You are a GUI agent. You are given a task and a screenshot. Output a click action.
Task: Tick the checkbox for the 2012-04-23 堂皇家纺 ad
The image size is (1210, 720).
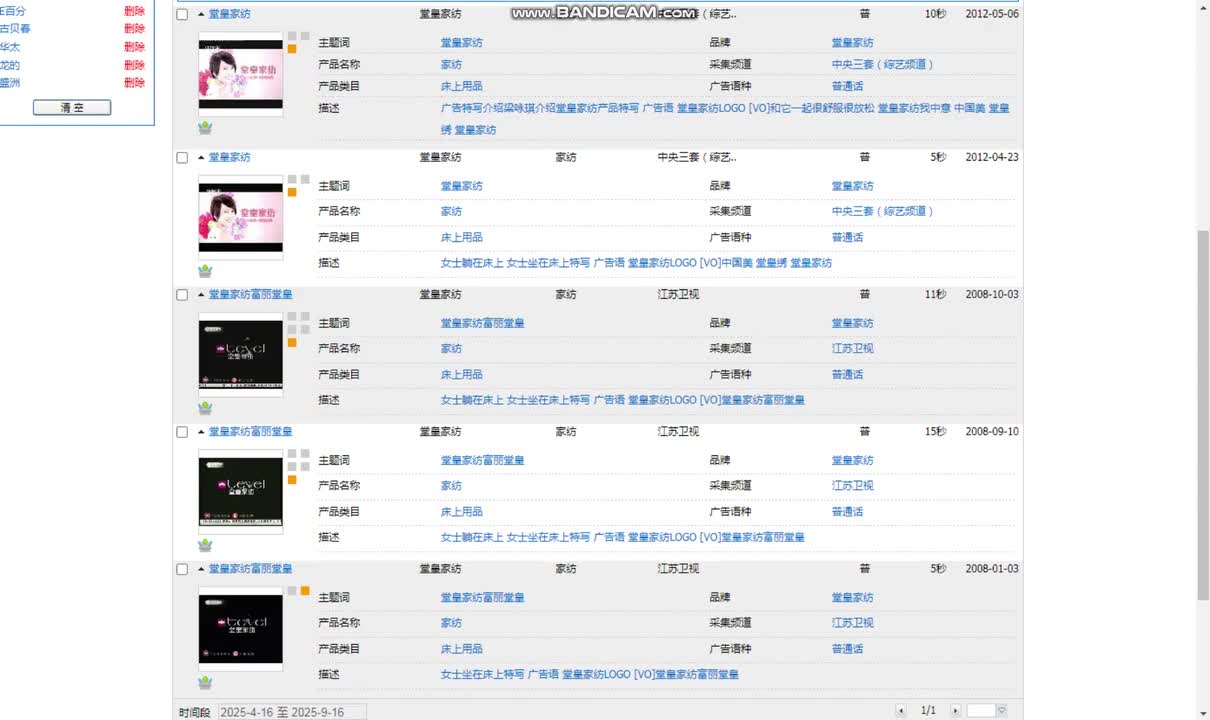pos(182,158)
